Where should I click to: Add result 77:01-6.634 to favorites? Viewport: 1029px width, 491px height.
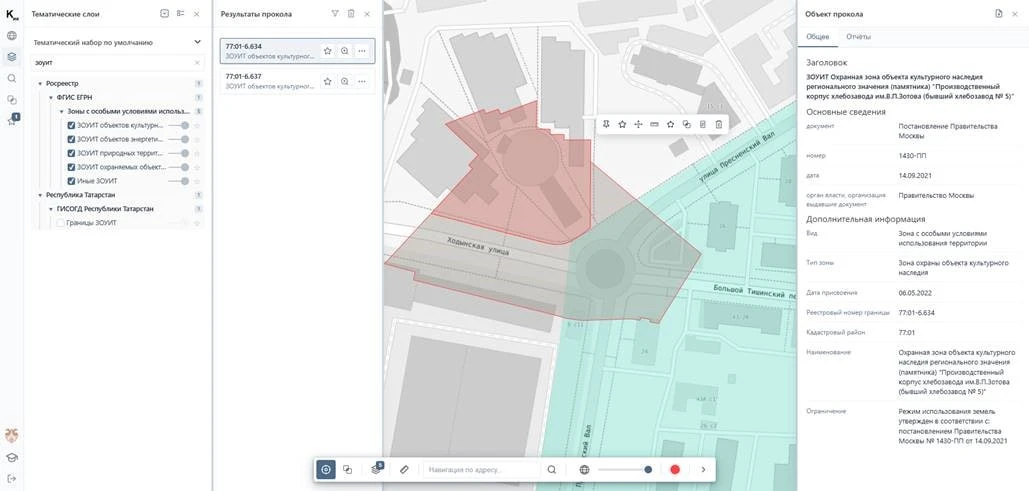point(327,51)
